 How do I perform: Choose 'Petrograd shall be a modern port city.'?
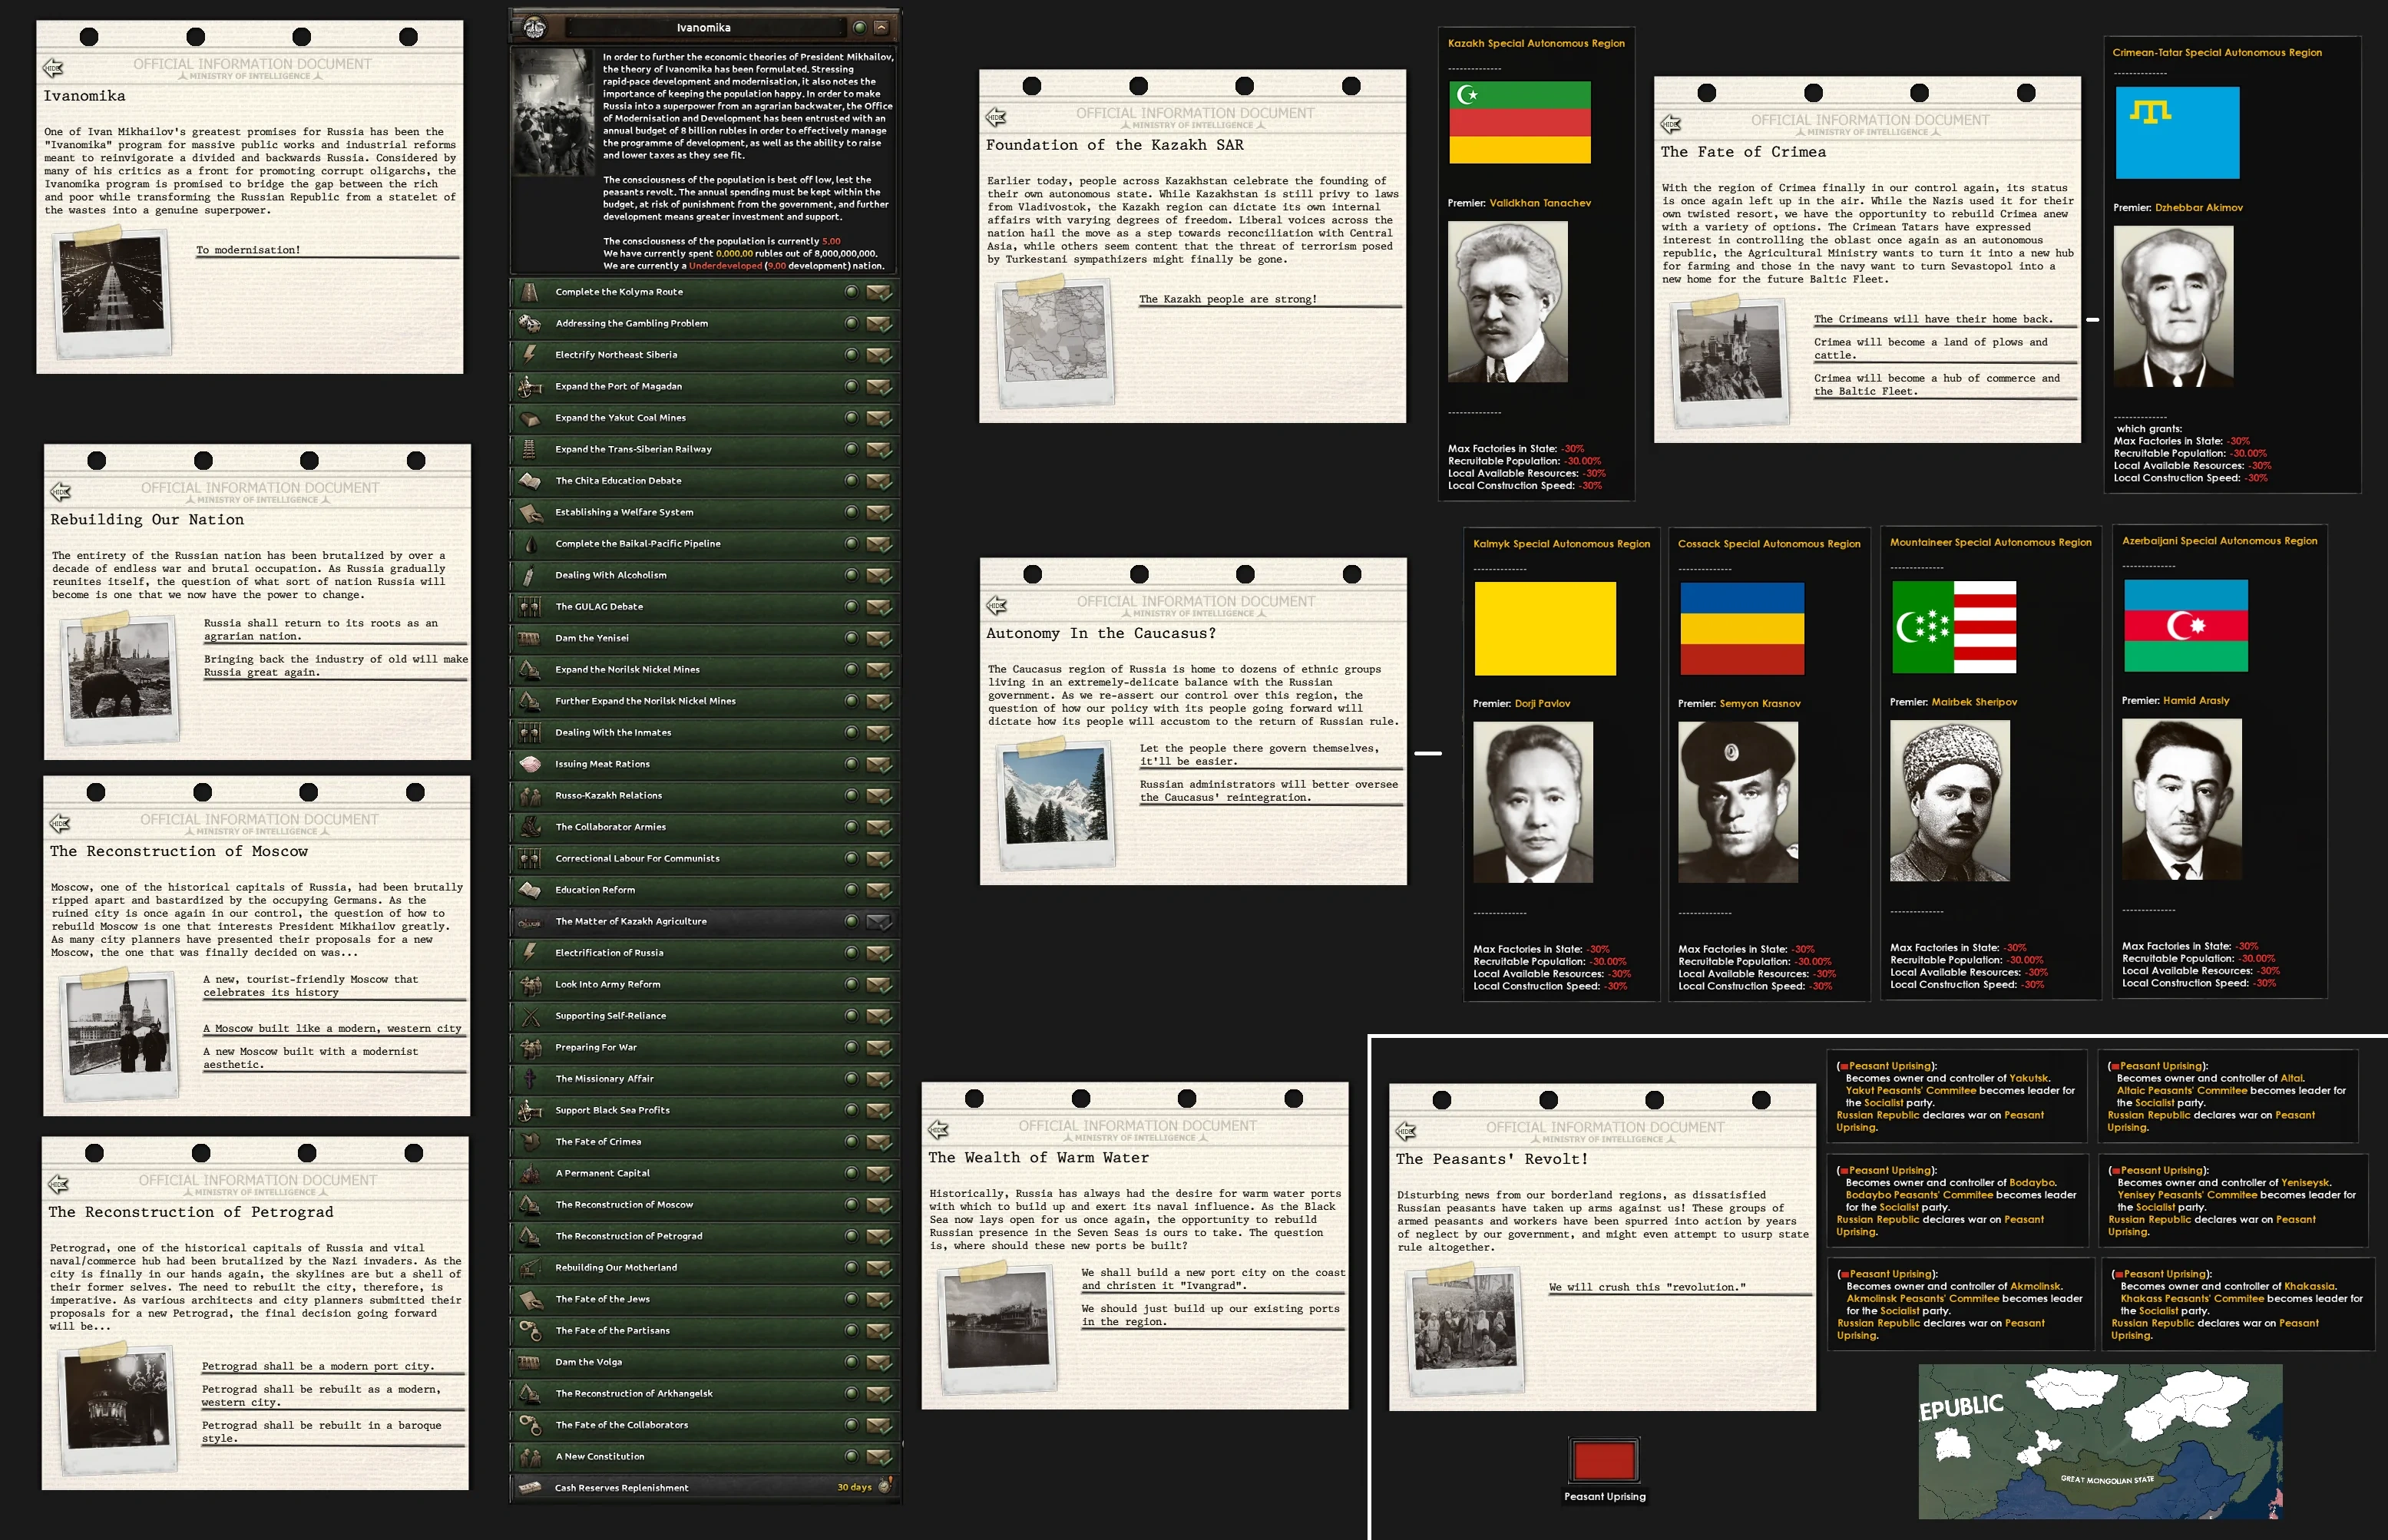point(317,1366)
